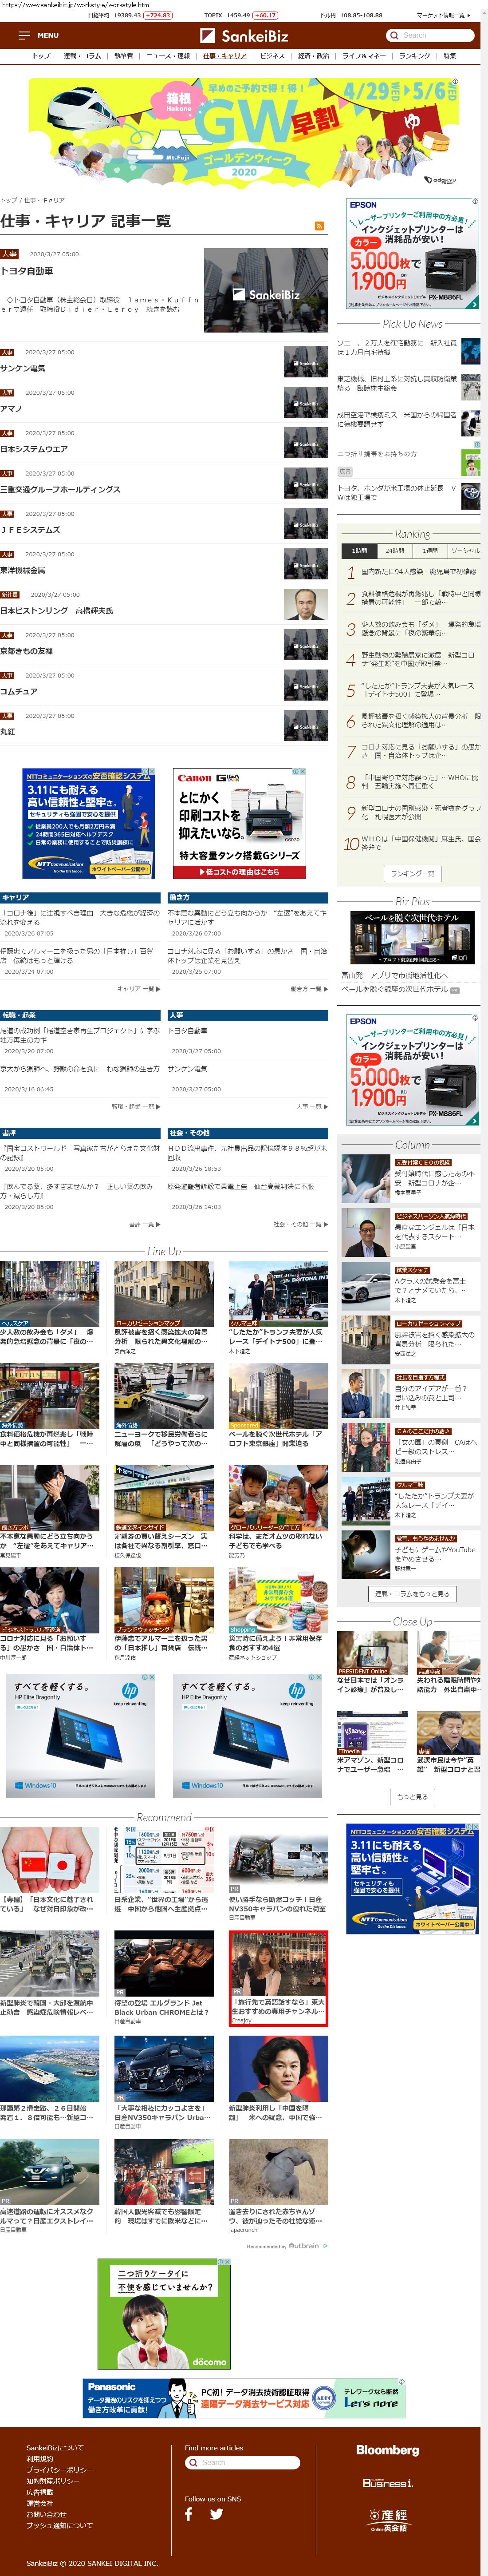Open the Twitter icon in footer
The height and width of the screenshot is (2576, 488).
[216, 2513]
